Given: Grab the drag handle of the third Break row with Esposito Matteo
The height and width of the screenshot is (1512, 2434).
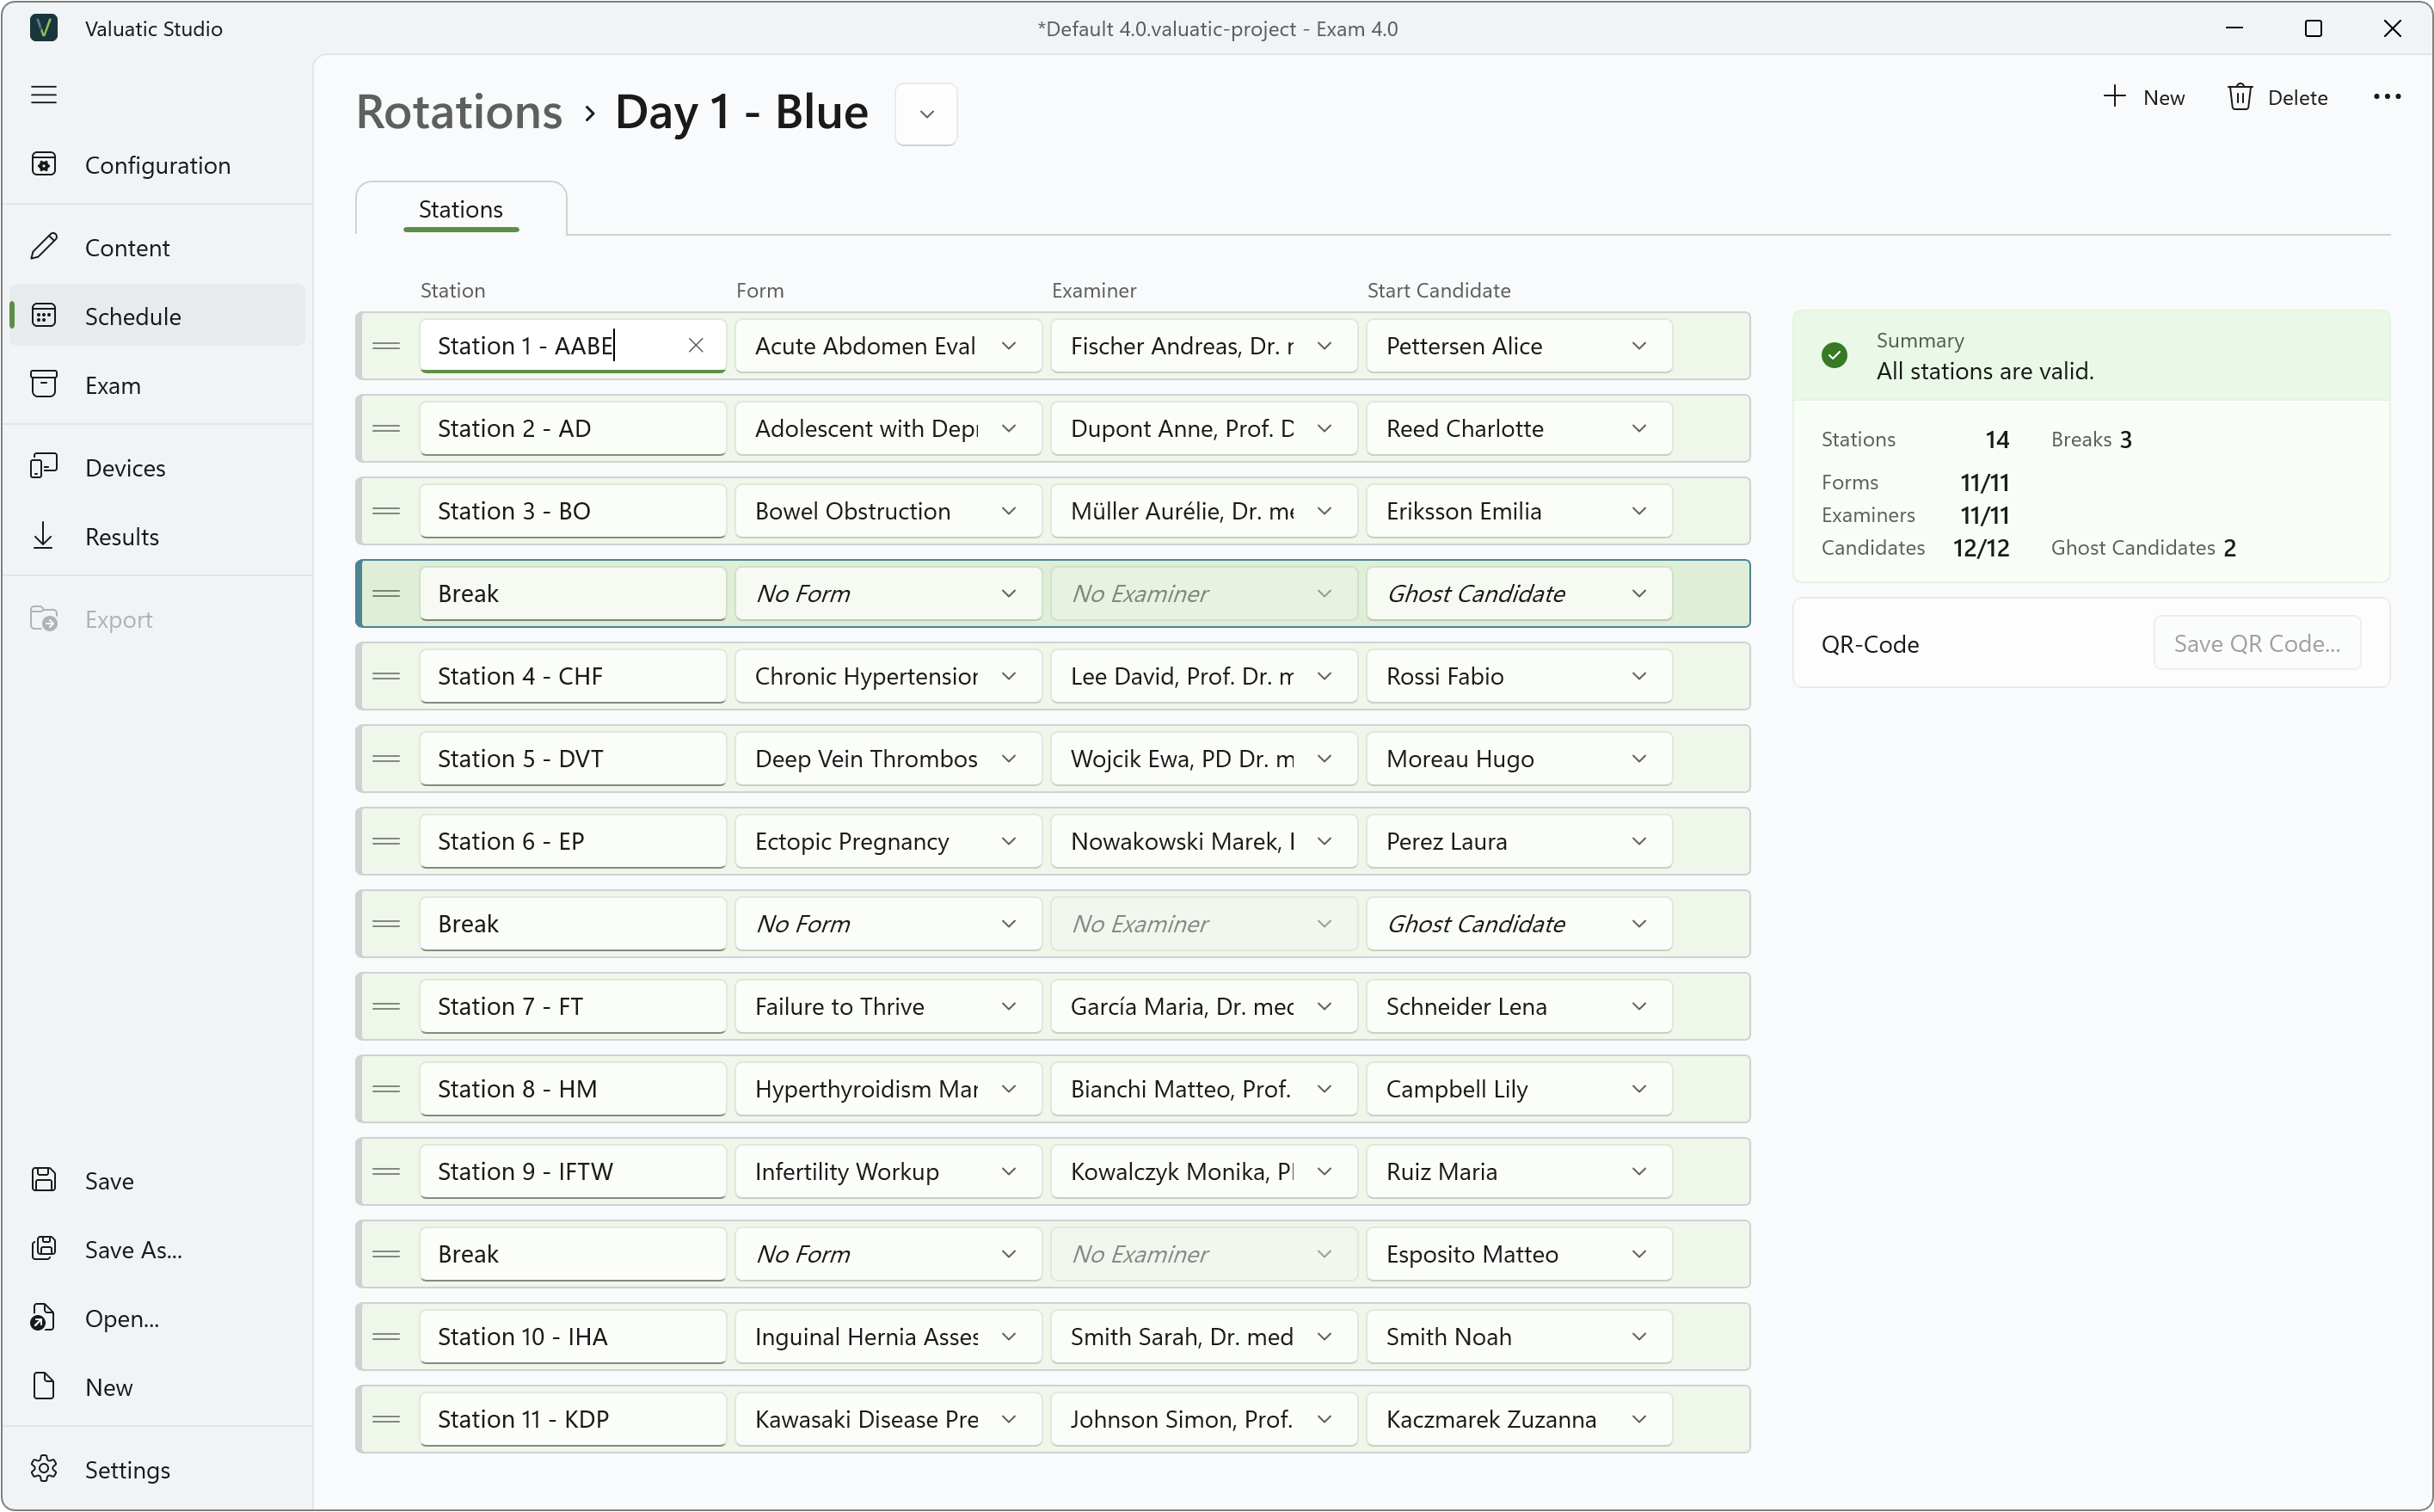Looking at the screenshot, I should pos(386,1254).
